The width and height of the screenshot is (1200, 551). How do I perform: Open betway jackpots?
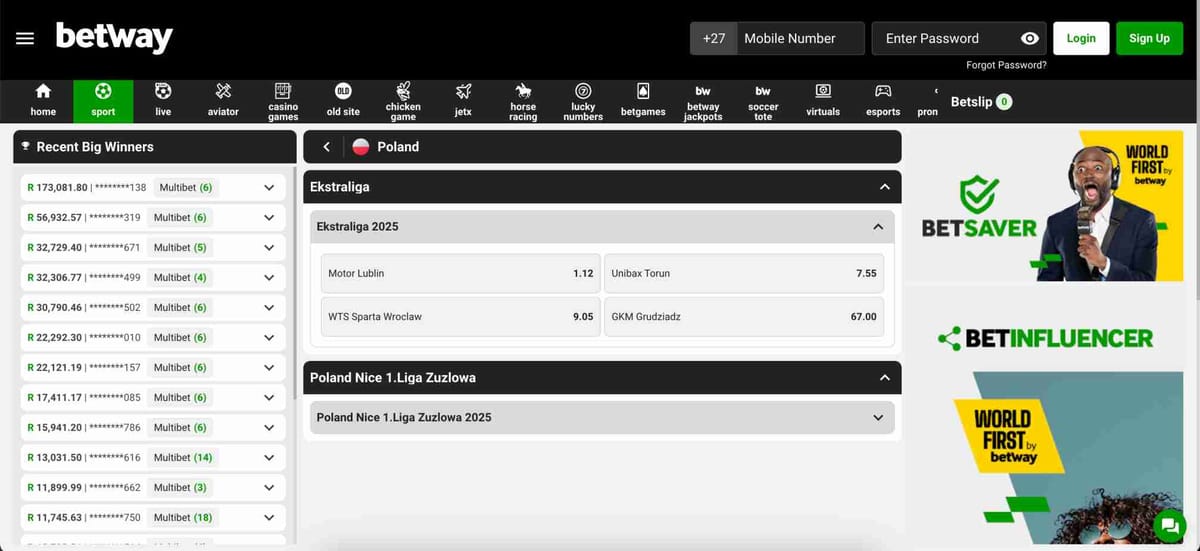pos(703,101)
